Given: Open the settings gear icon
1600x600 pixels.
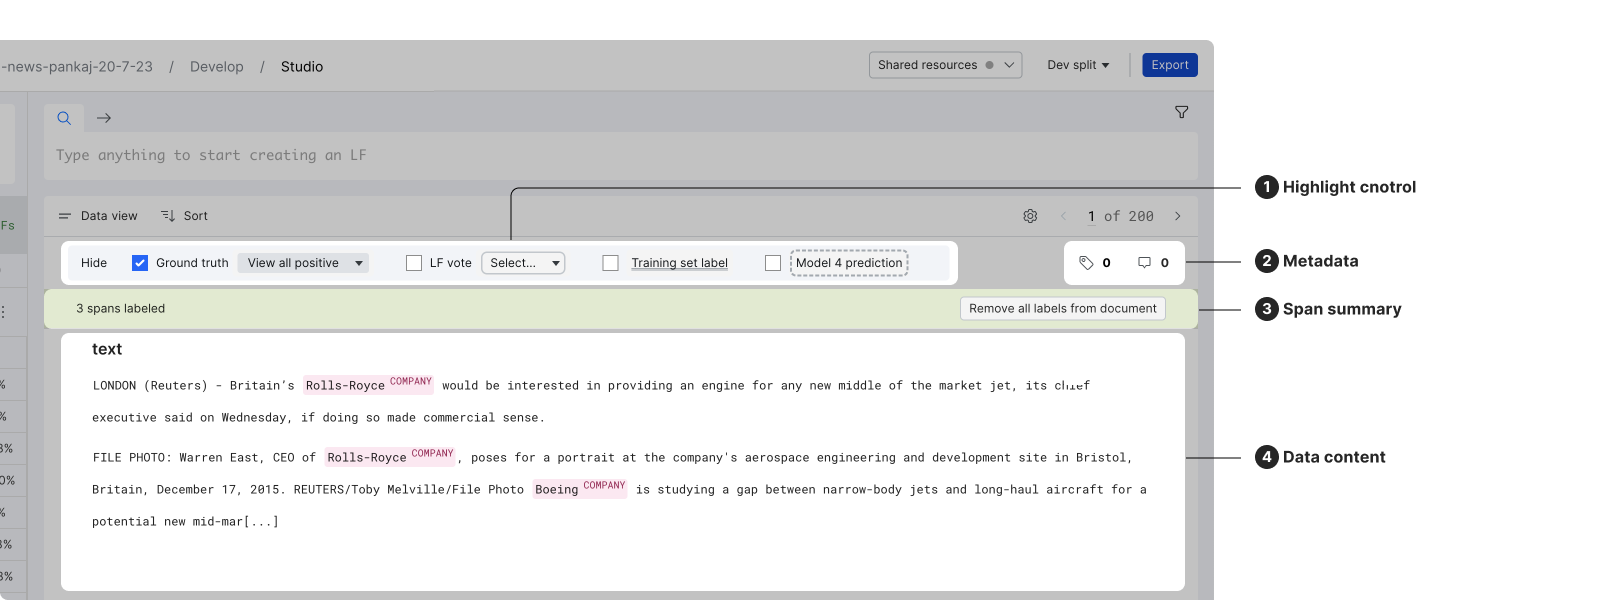Looking at the screenshot, I should pos(1030,216).
